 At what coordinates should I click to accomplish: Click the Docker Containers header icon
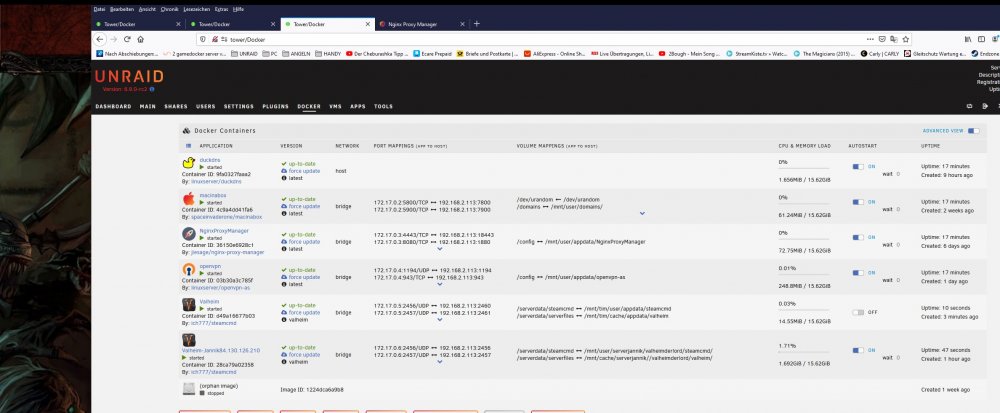coord(186,131)
